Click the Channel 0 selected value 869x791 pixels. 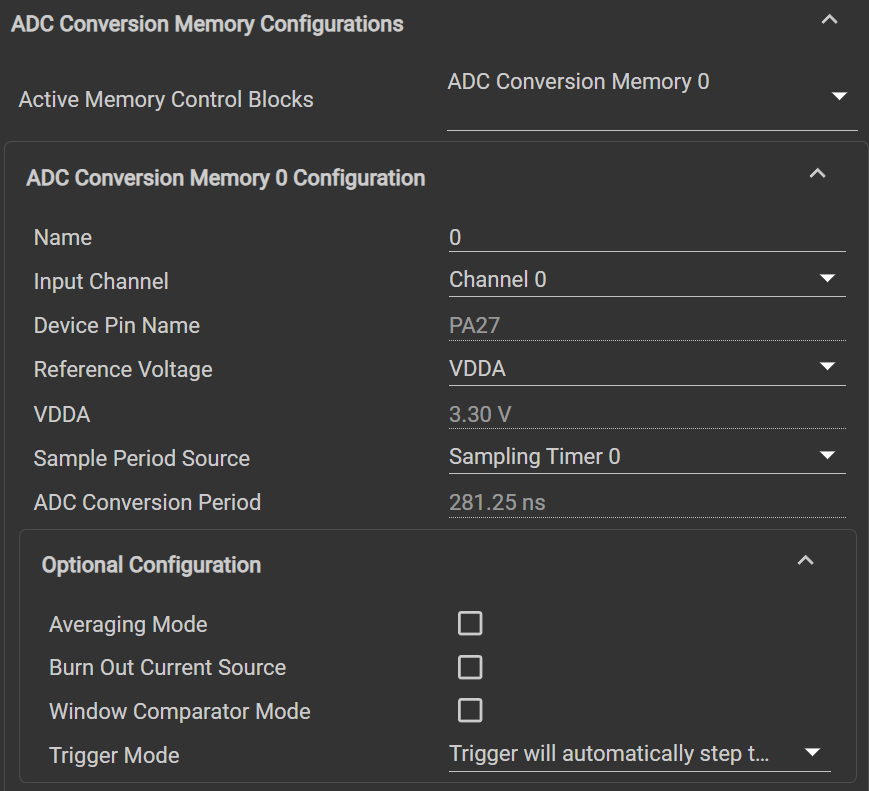click(498, 280)
